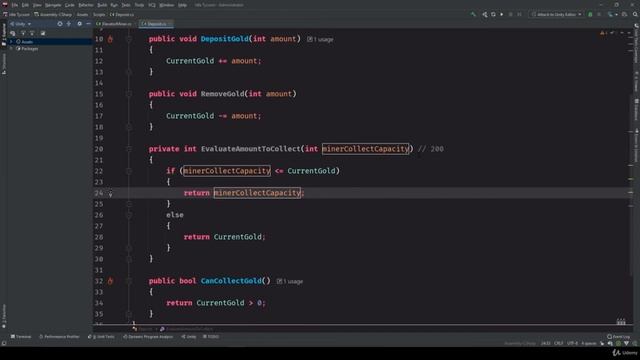The image size is (640, 360).
Task: Select the Packages row in Explorer tree
Action: coord(51,49)
